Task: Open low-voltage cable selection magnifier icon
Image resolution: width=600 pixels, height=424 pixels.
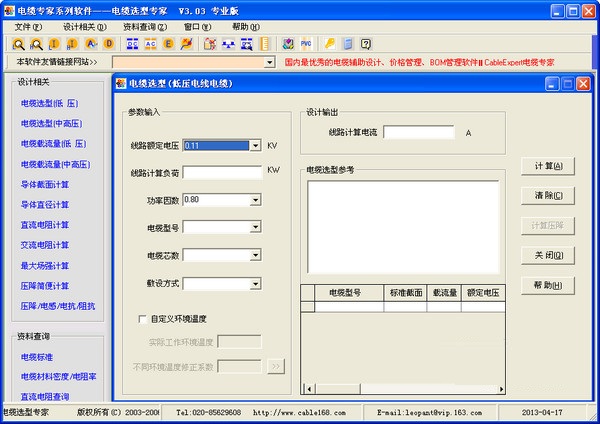Action: (18, 44)
